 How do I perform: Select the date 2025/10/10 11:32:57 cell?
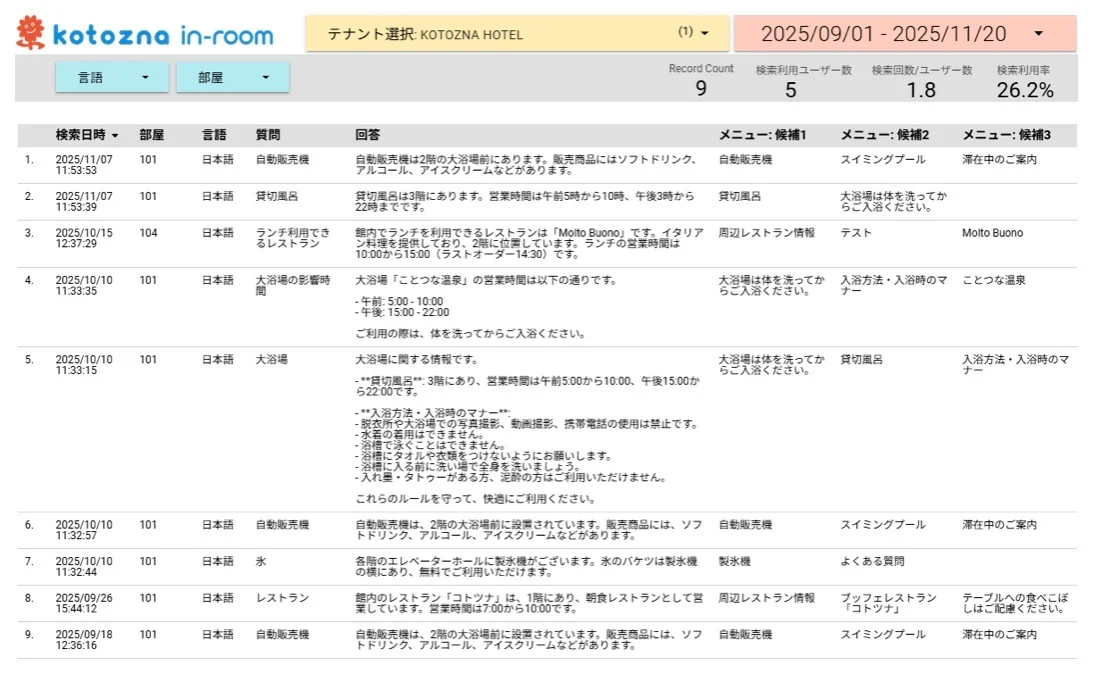(x=84, y=530)
